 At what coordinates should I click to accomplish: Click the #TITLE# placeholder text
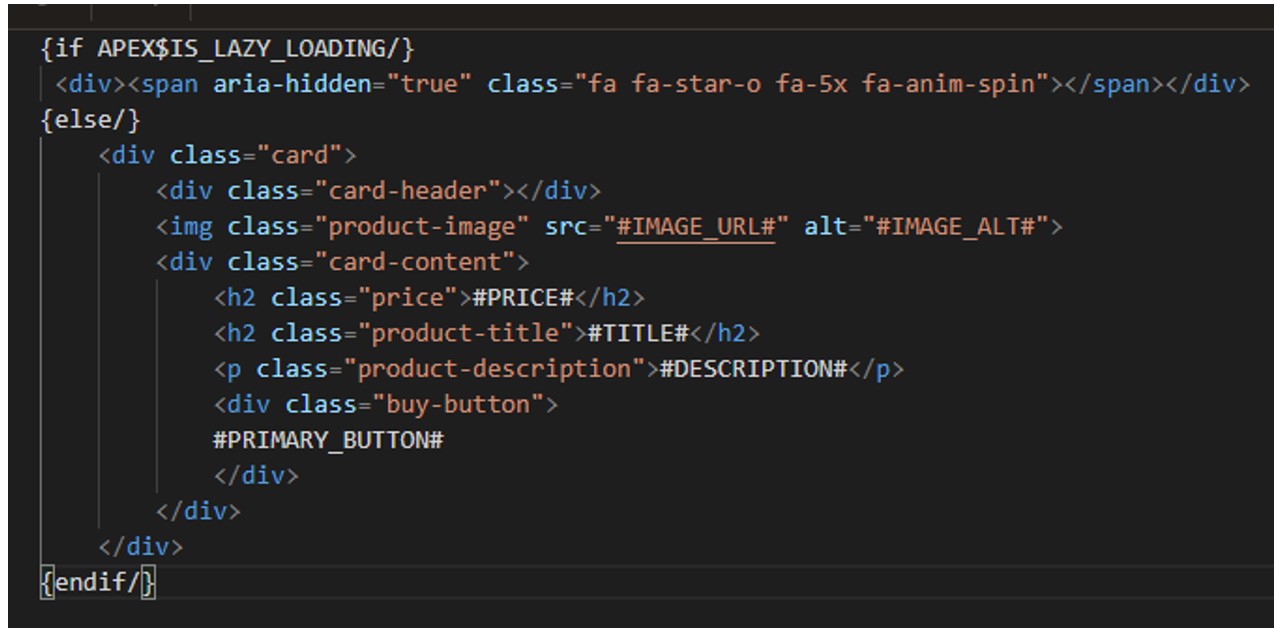[x=639, y=333]
